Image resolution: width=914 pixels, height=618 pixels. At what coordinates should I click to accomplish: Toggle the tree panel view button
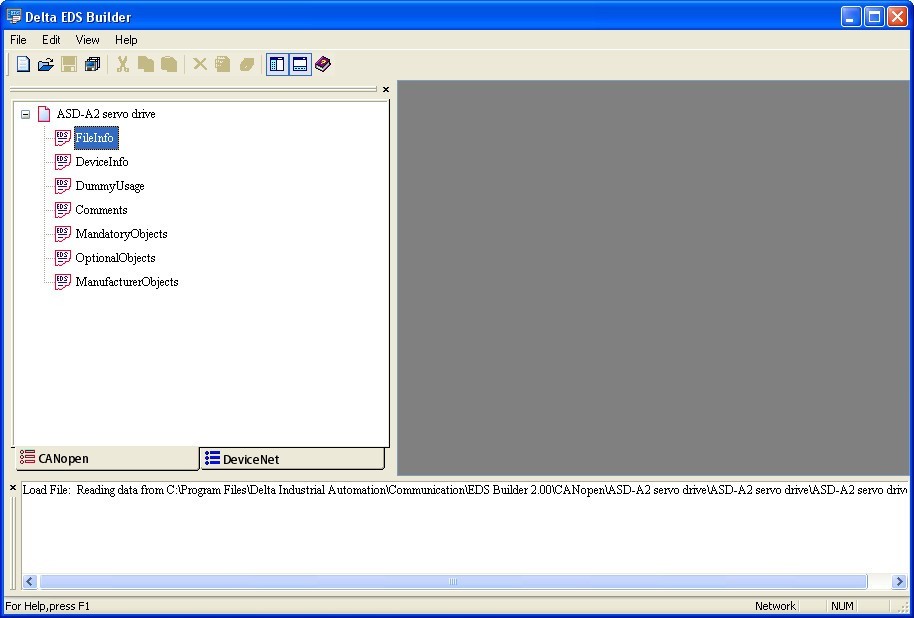(277, 64)
